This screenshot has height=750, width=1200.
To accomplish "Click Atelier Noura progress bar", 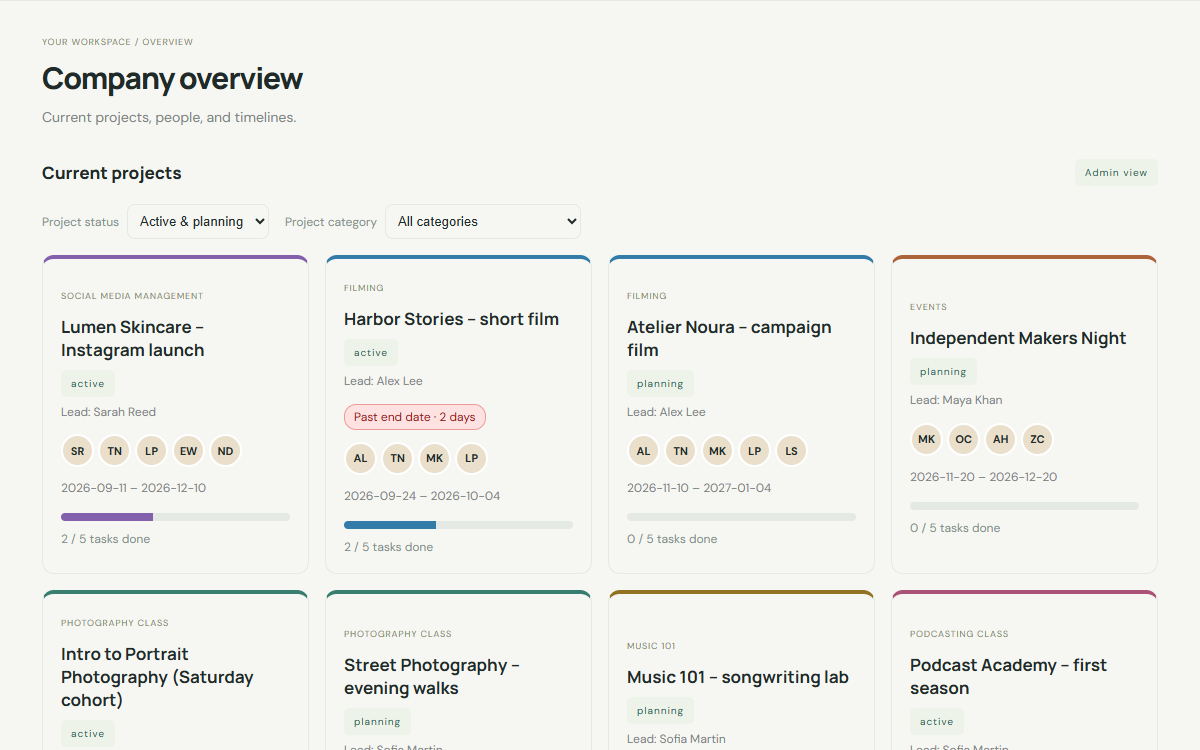I will pyautogui.click(x=741, y=517).
